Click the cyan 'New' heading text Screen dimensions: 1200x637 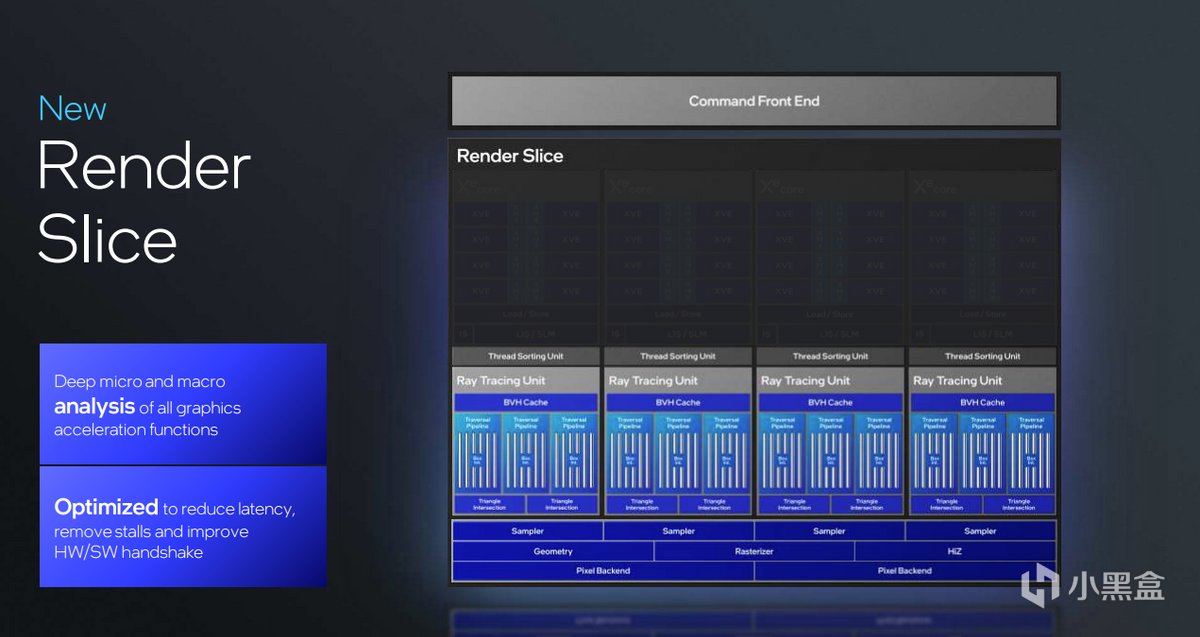[72, 109]
